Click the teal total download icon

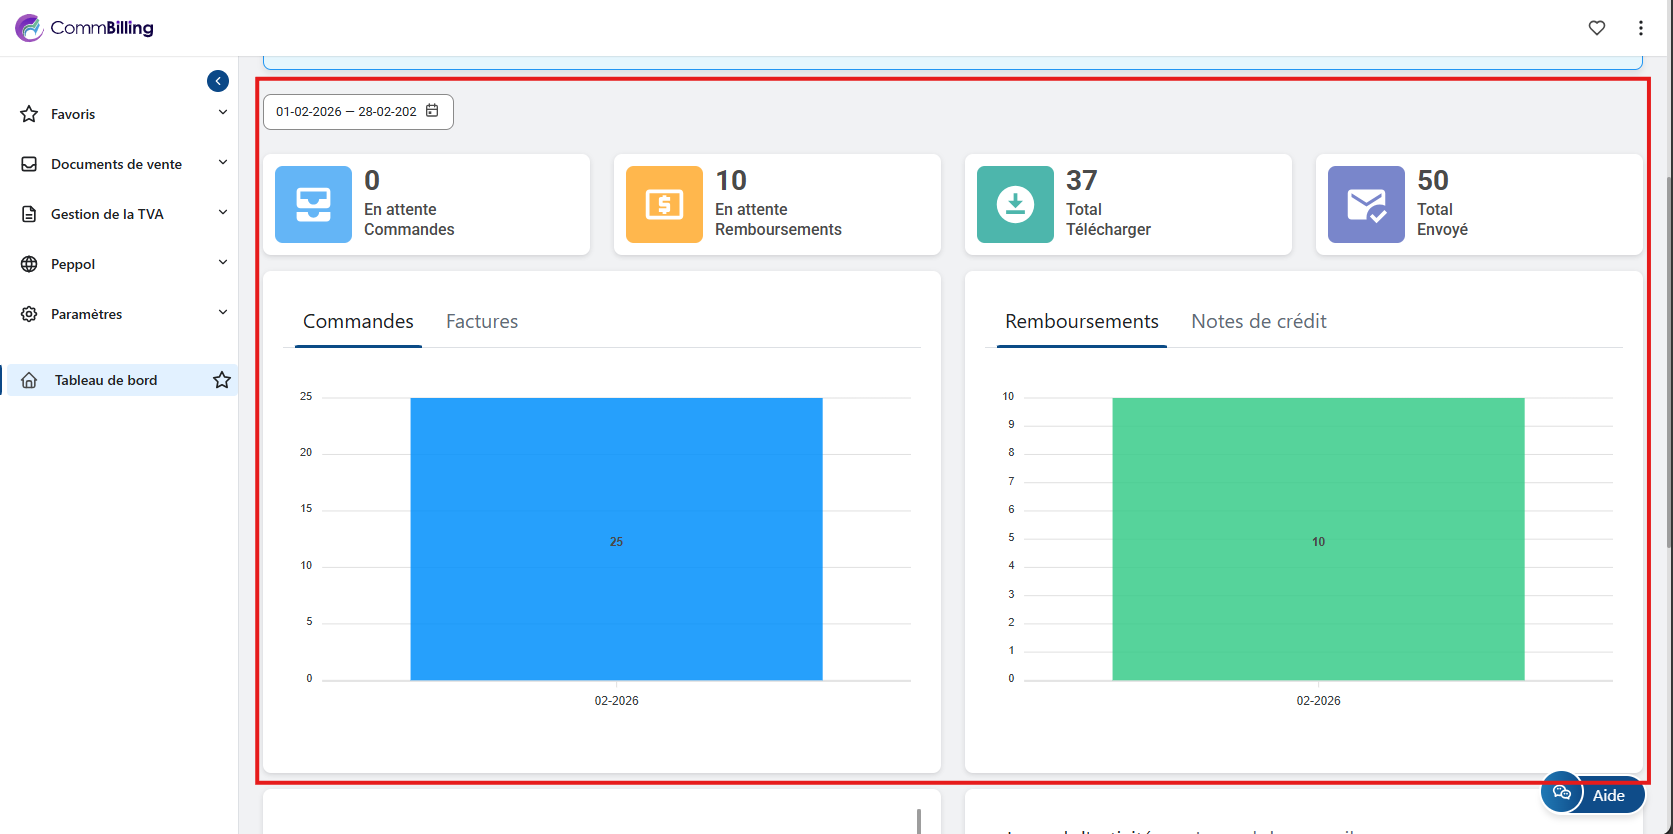click(1015, 204)
